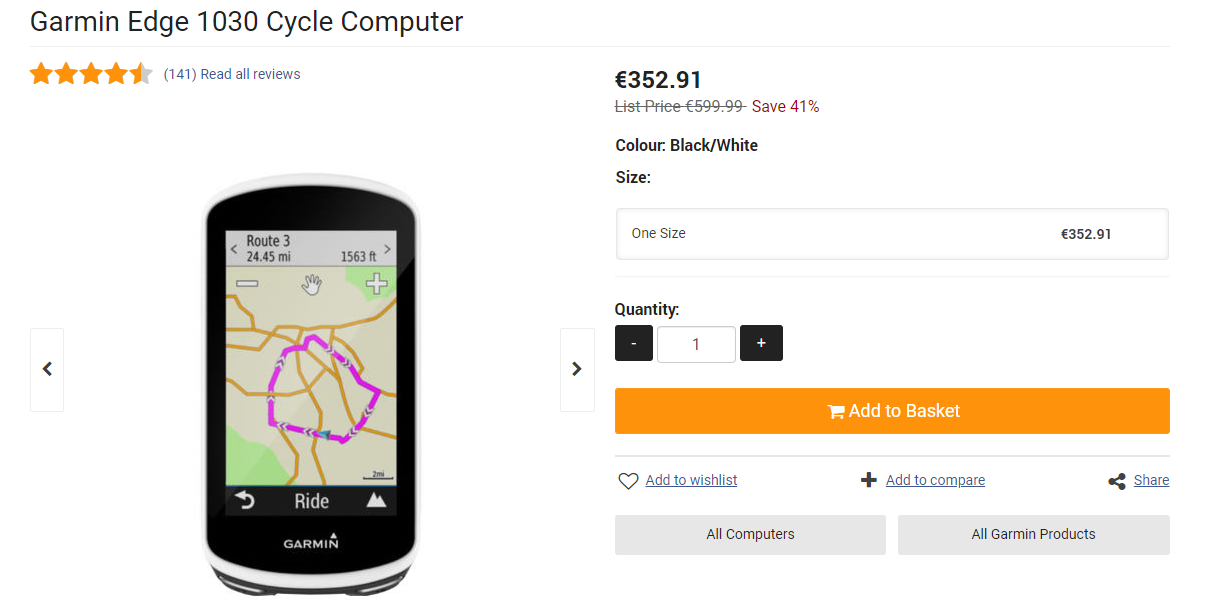Viewport: 1218px width, 614px height.
Task: Show next product image arrow
Action: [577, 369]
